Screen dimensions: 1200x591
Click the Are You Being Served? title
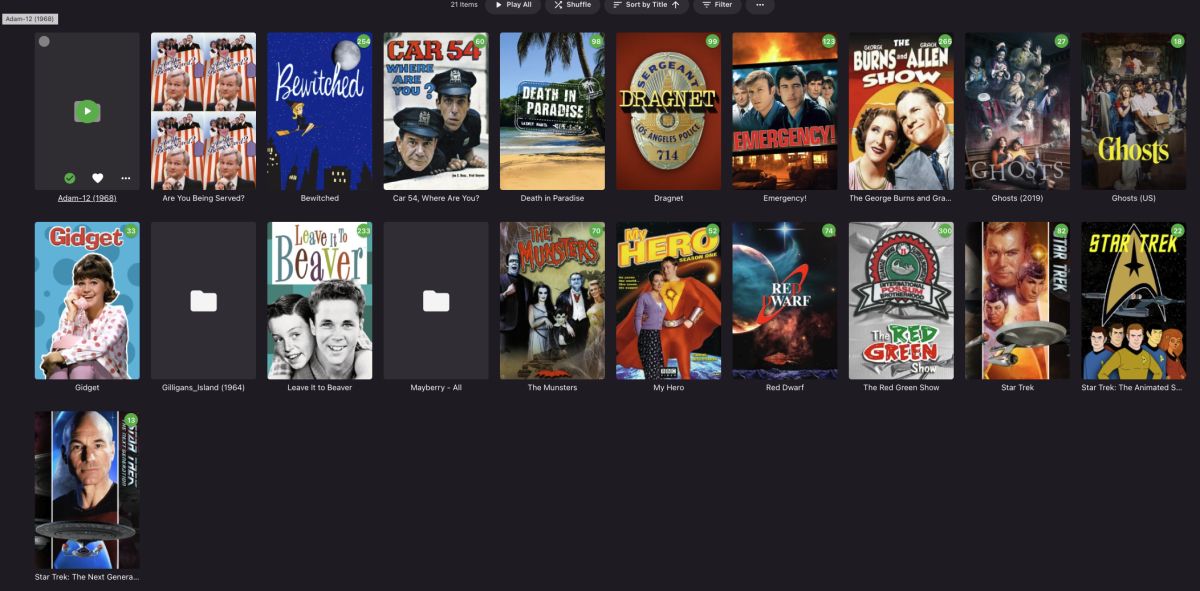(203, 198)
